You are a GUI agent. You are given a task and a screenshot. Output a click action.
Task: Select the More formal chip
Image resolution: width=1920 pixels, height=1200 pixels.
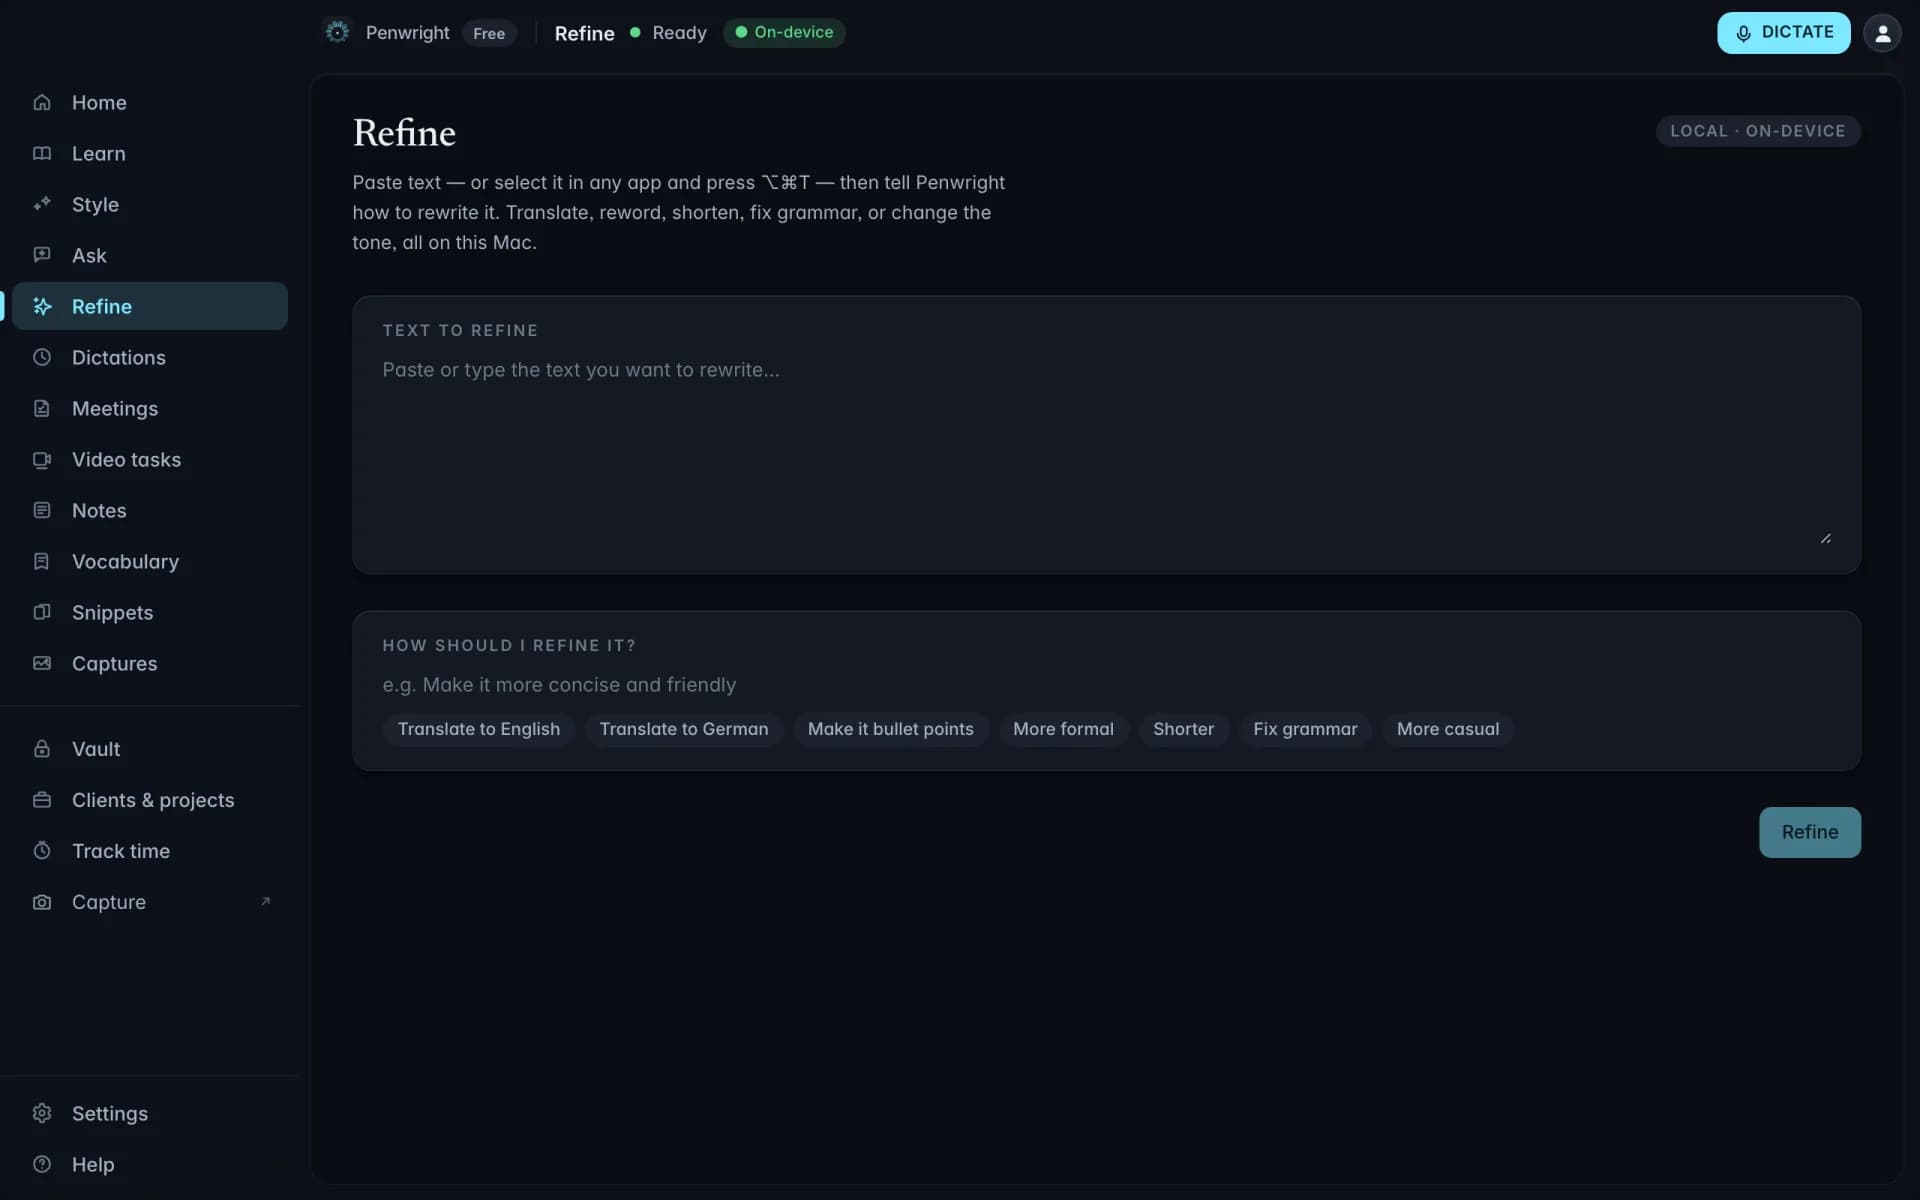[x=1063, y=729]
